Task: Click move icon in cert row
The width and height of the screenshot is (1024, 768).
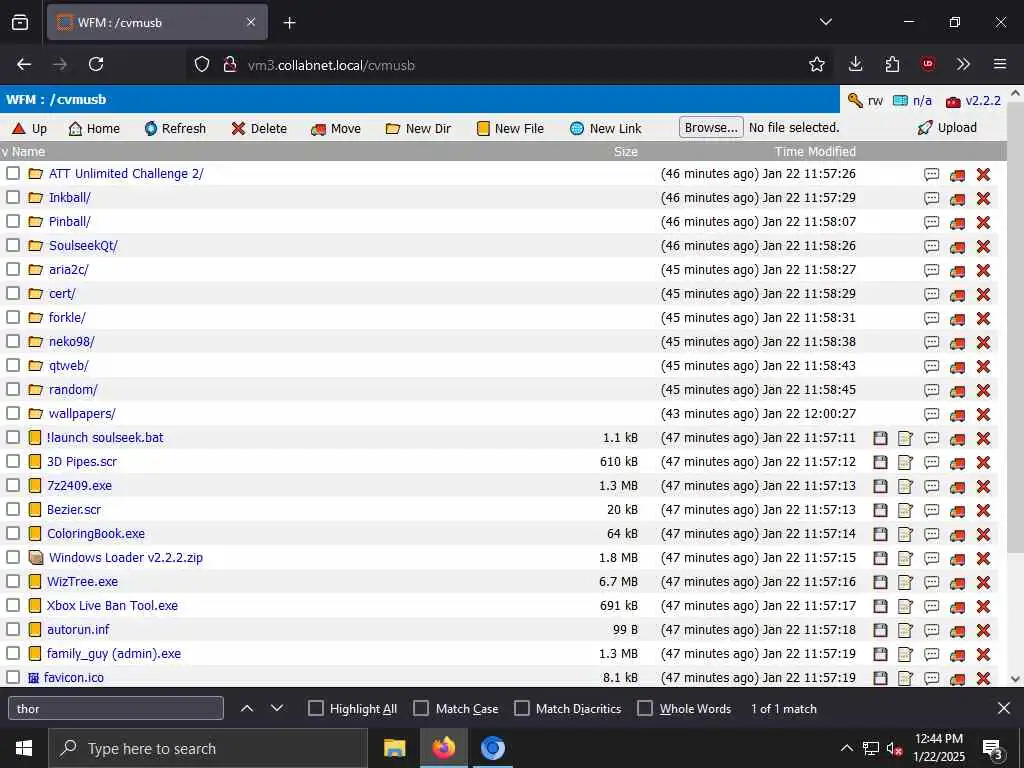Action: pyautogui.click(x=957, y=295)
